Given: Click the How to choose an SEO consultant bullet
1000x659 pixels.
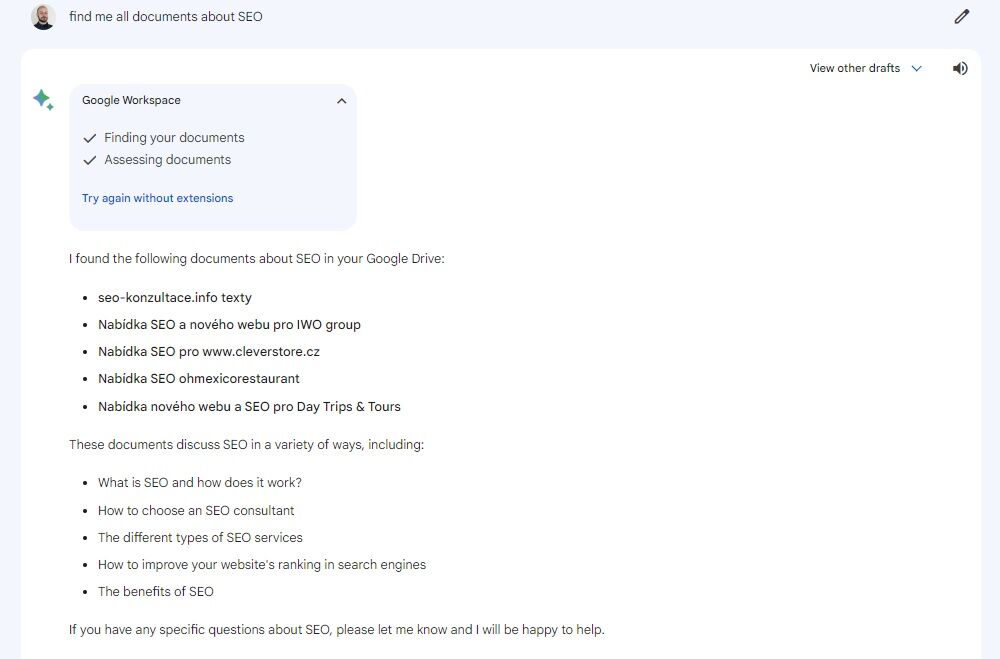Looking at the screenshot, I should click(196, 510).
